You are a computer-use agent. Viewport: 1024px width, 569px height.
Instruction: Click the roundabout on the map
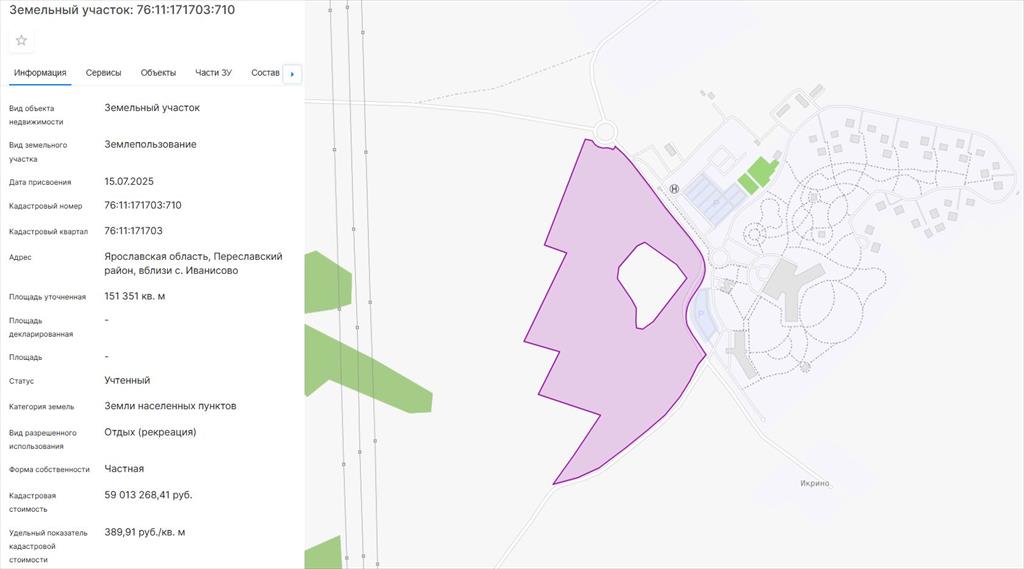tap(604, 130)
